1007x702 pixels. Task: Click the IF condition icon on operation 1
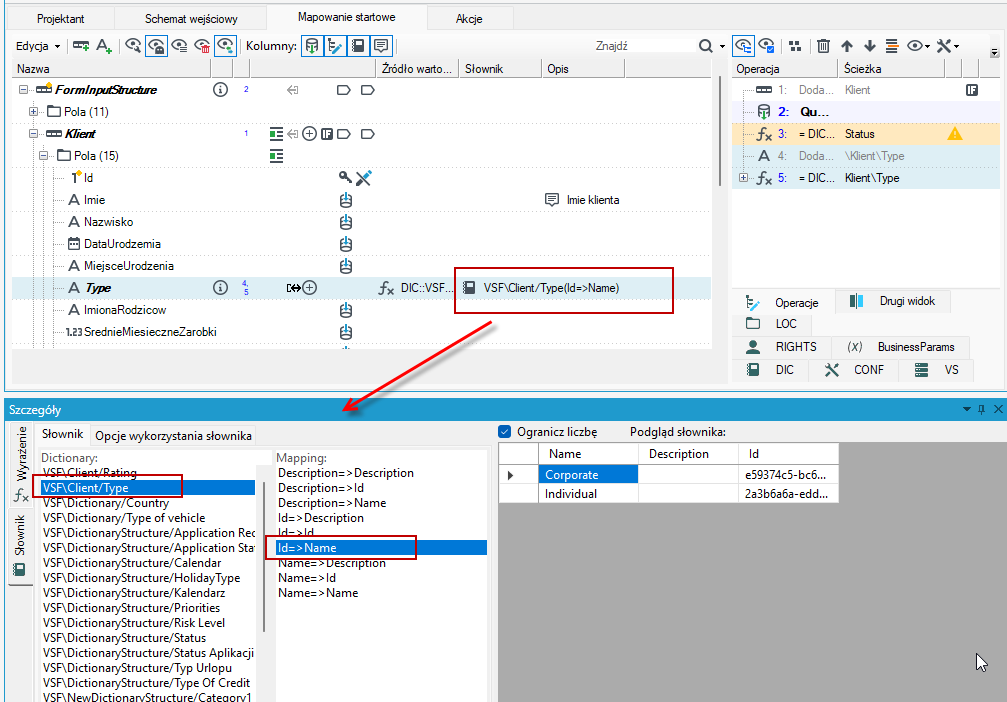972,90
